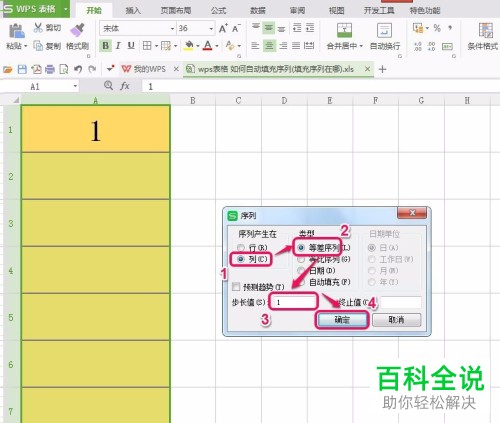Toggle underline formatting

[131, 46]
